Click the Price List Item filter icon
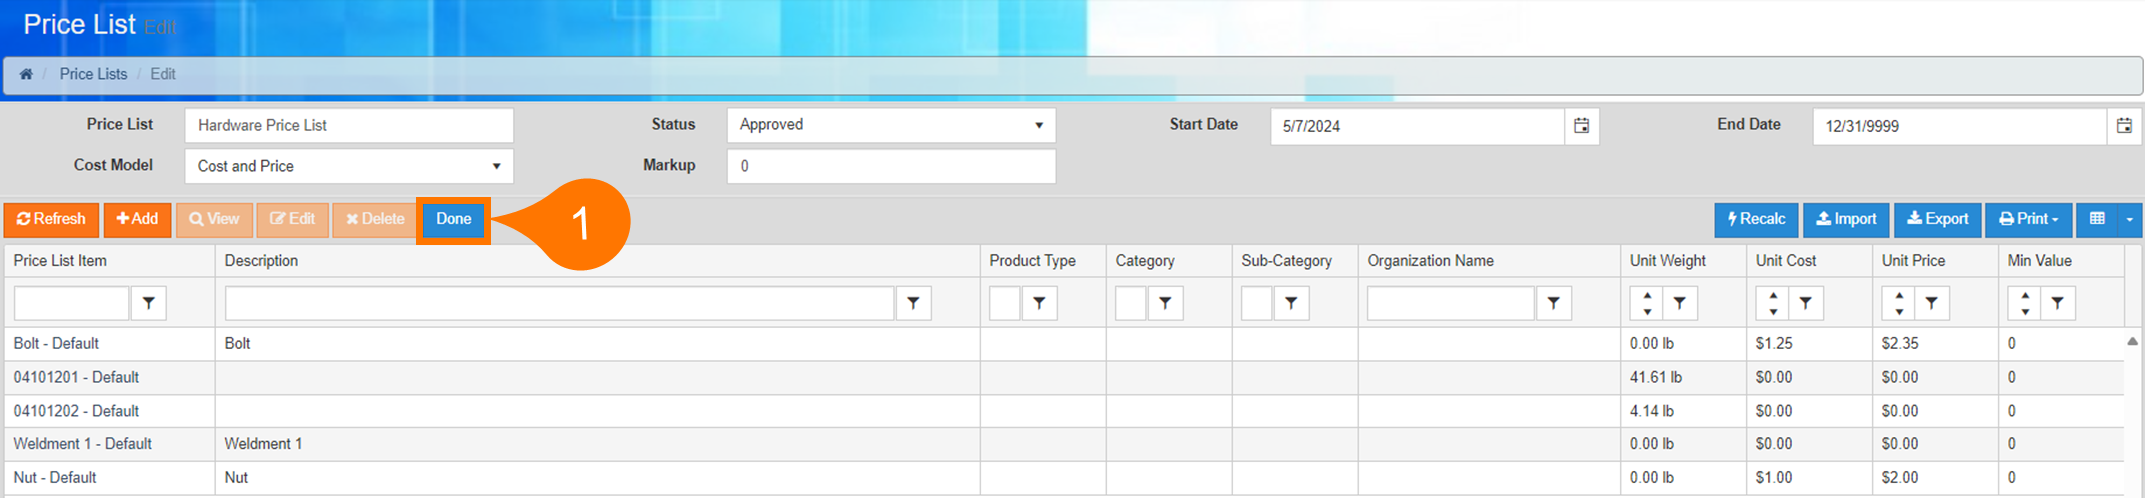This screenshot has height=498, width=2145. tap(148, 303)
